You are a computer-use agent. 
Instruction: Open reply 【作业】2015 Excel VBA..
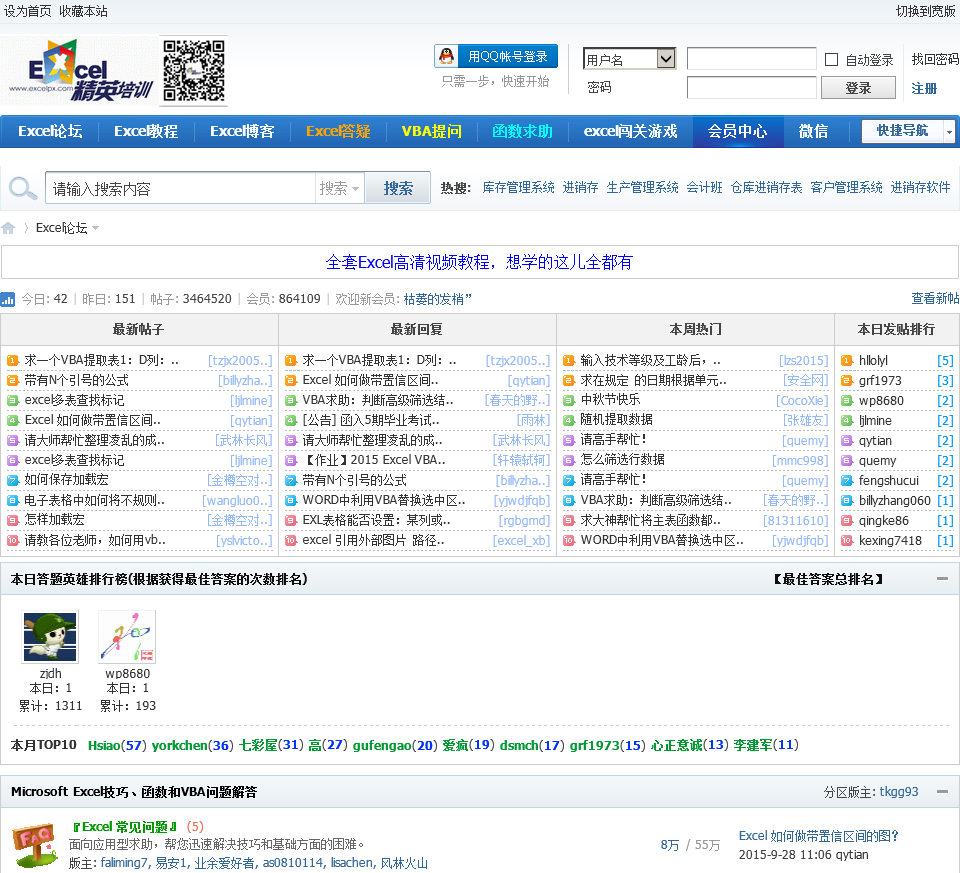point(374,460)
